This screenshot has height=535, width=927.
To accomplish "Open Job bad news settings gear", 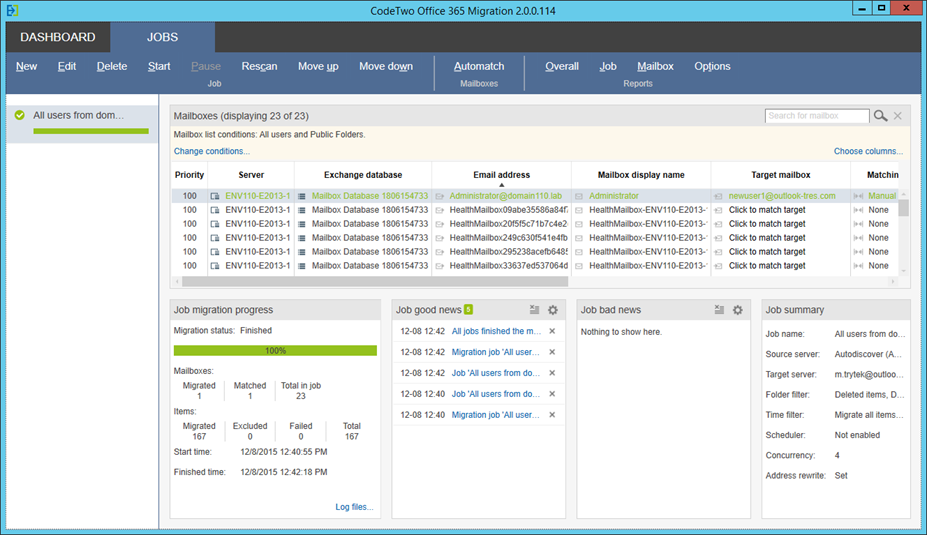I will point(738,310).
